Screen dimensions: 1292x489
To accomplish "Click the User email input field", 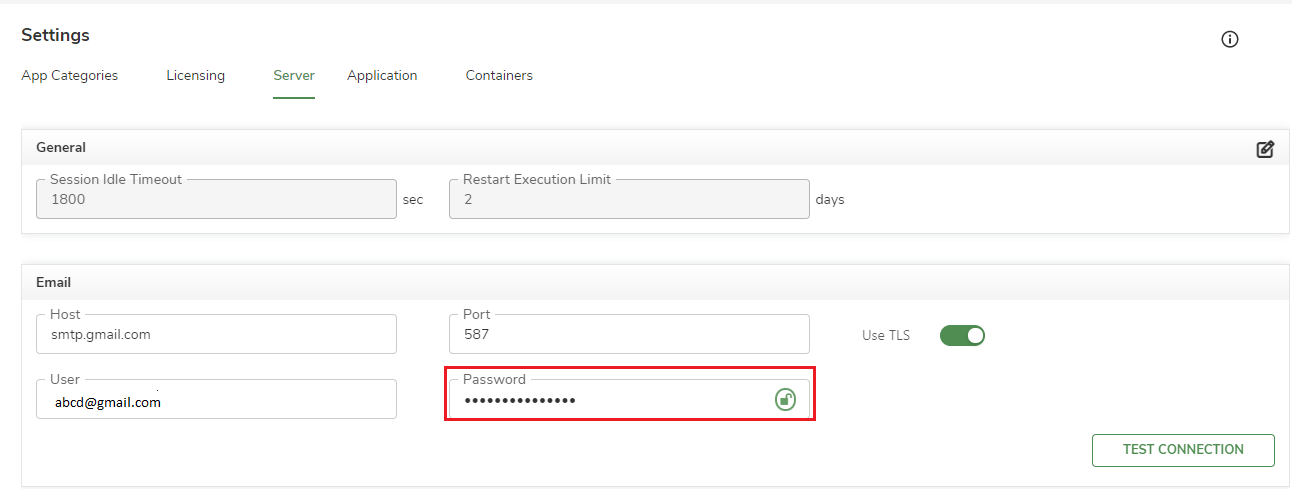I will click(216, 402).
